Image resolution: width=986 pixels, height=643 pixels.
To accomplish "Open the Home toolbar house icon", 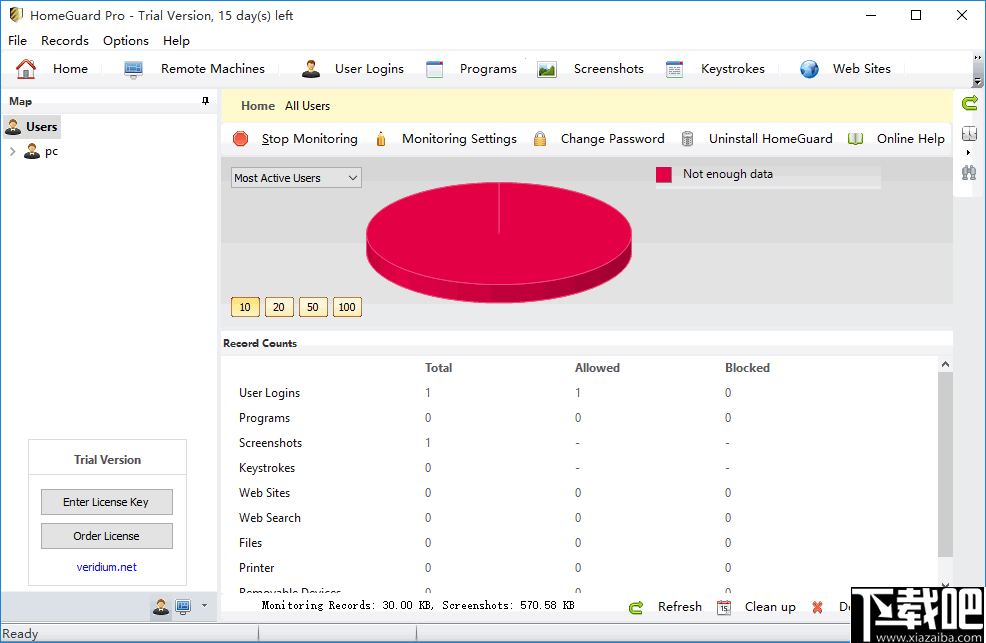I will [x=26, y=69].
